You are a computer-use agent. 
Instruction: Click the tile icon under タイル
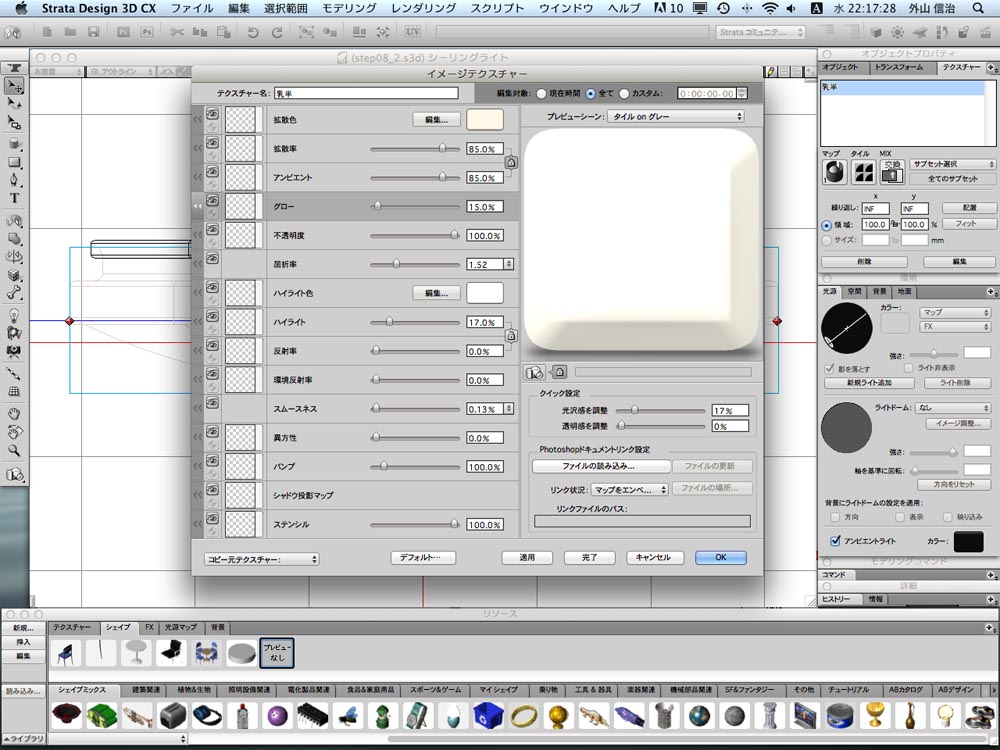click(x=864, y=172)
